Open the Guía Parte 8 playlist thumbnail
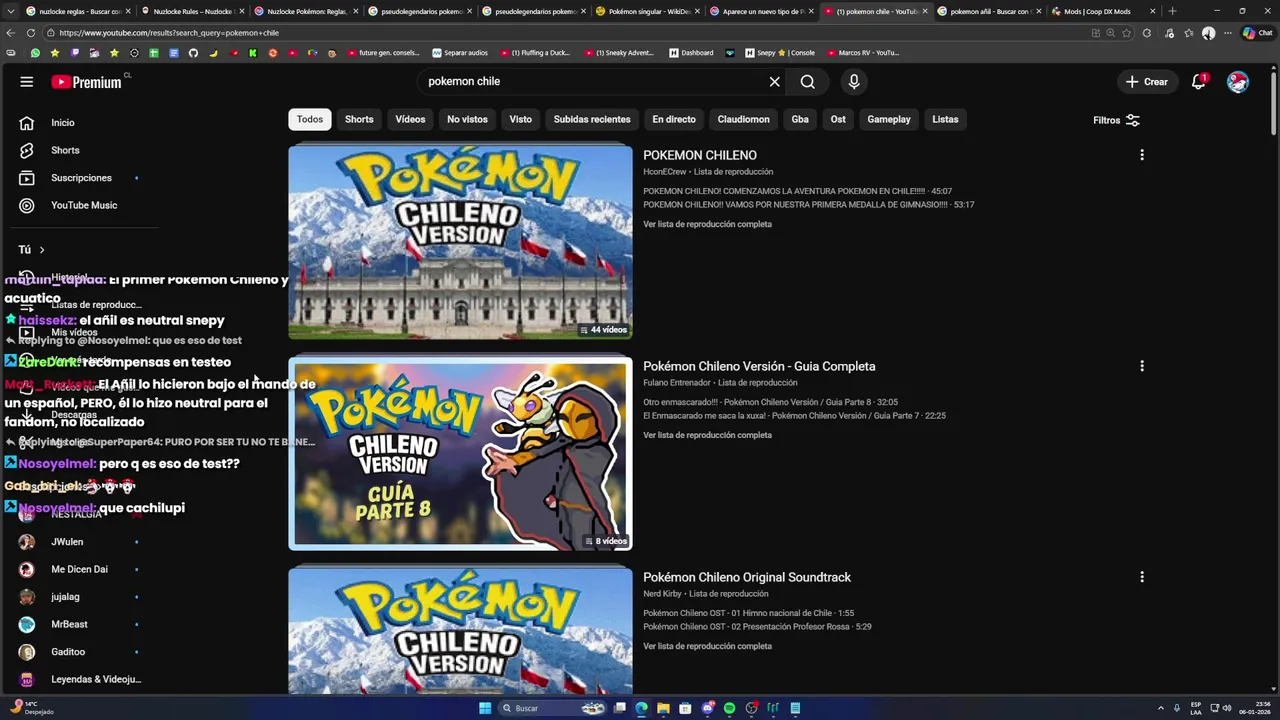The width and height of the screenshot is (1280, 720). coord(460,453)
